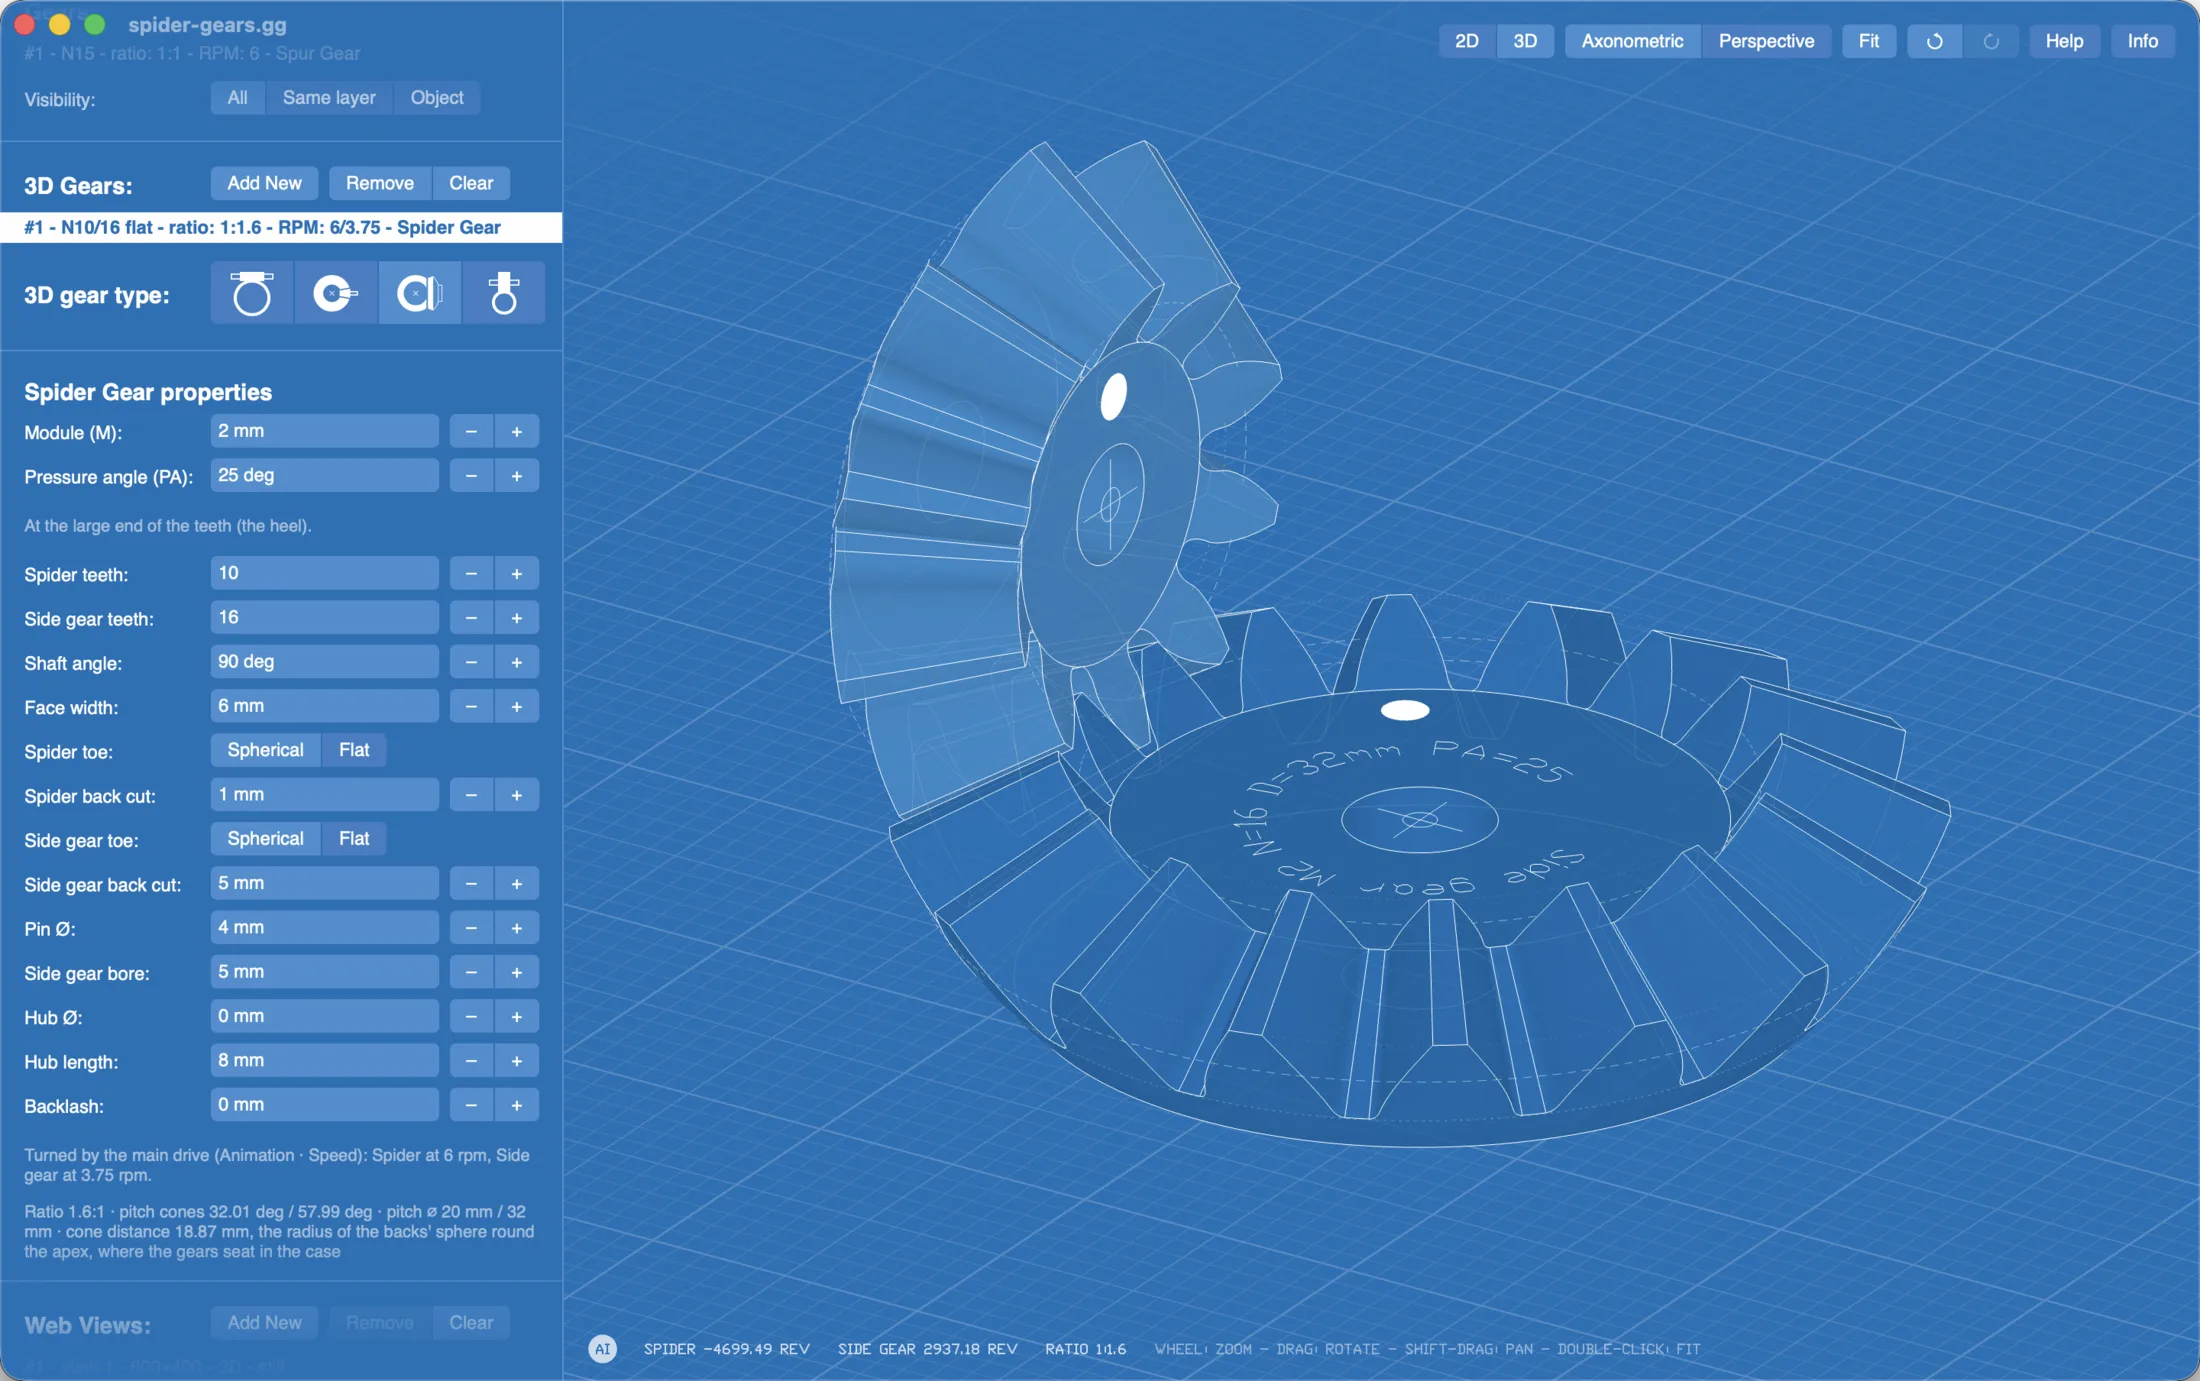Click the Pressure angle input field
Viewport: 2200px width, 1381px height.
tap(324, 476)
